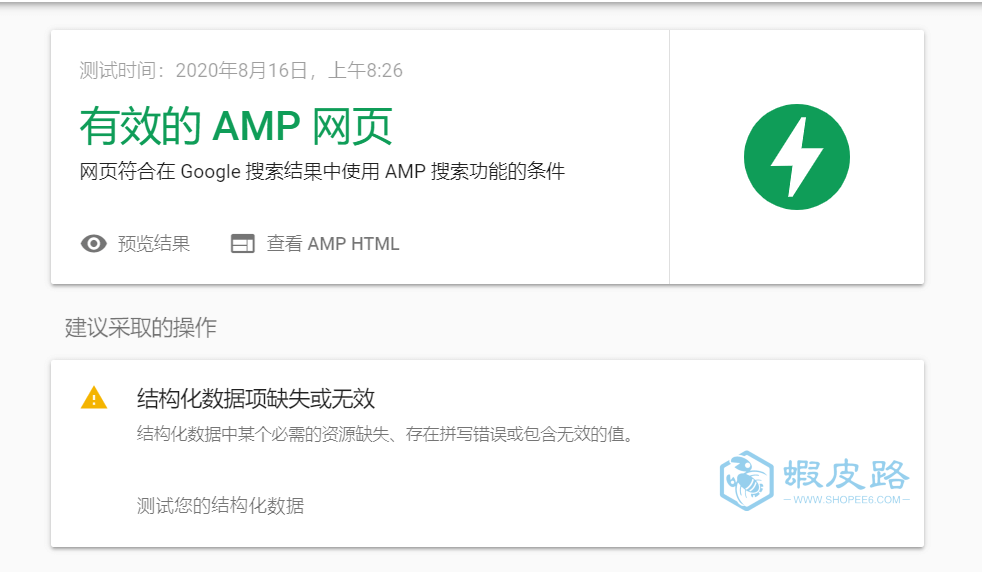Click the eye preview icon
Screen dimensions: 982x572
click(93, 244)
